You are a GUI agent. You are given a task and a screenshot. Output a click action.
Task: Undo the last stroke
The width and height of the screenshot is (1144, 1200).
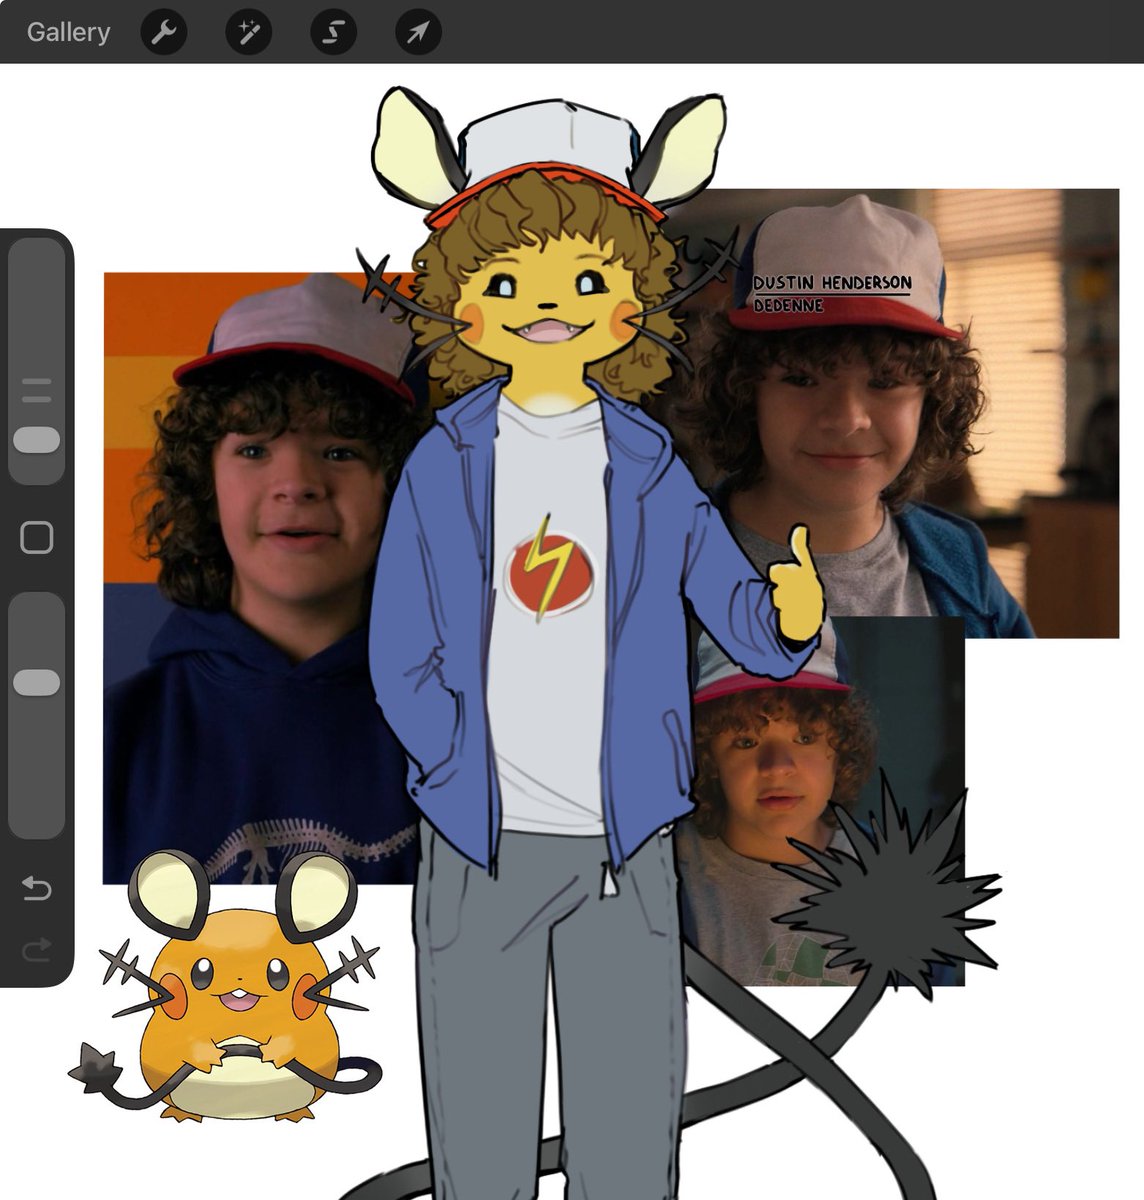click(37, 888)
